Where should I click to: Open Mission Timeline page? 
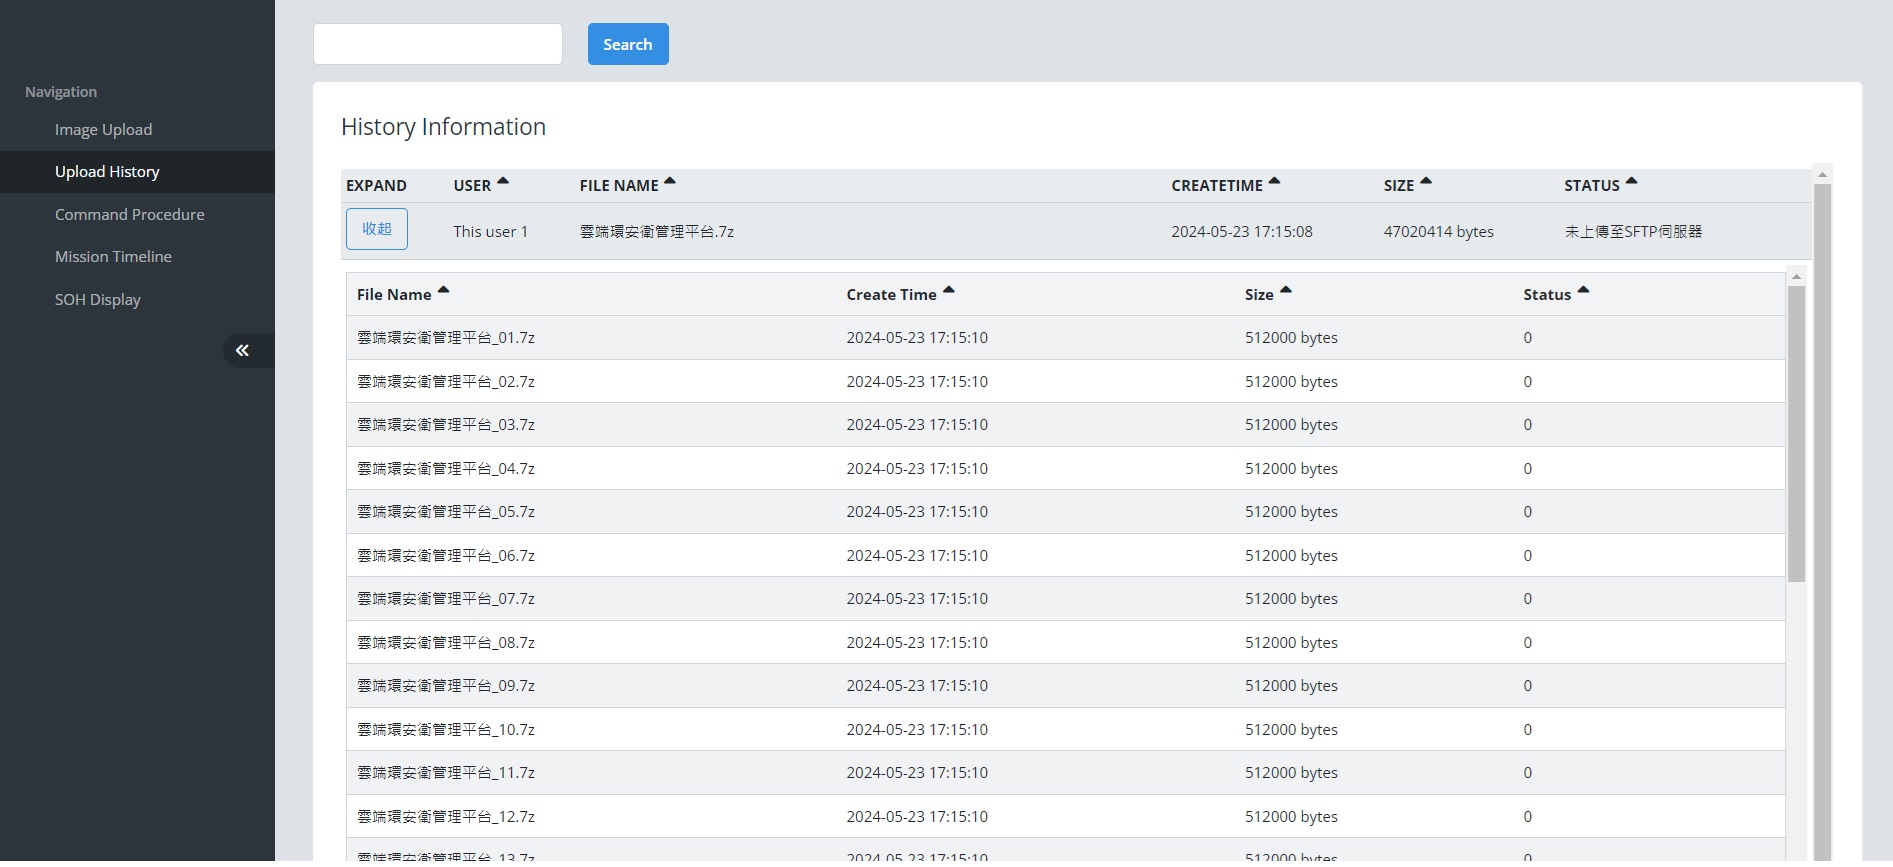pos(113,257)
